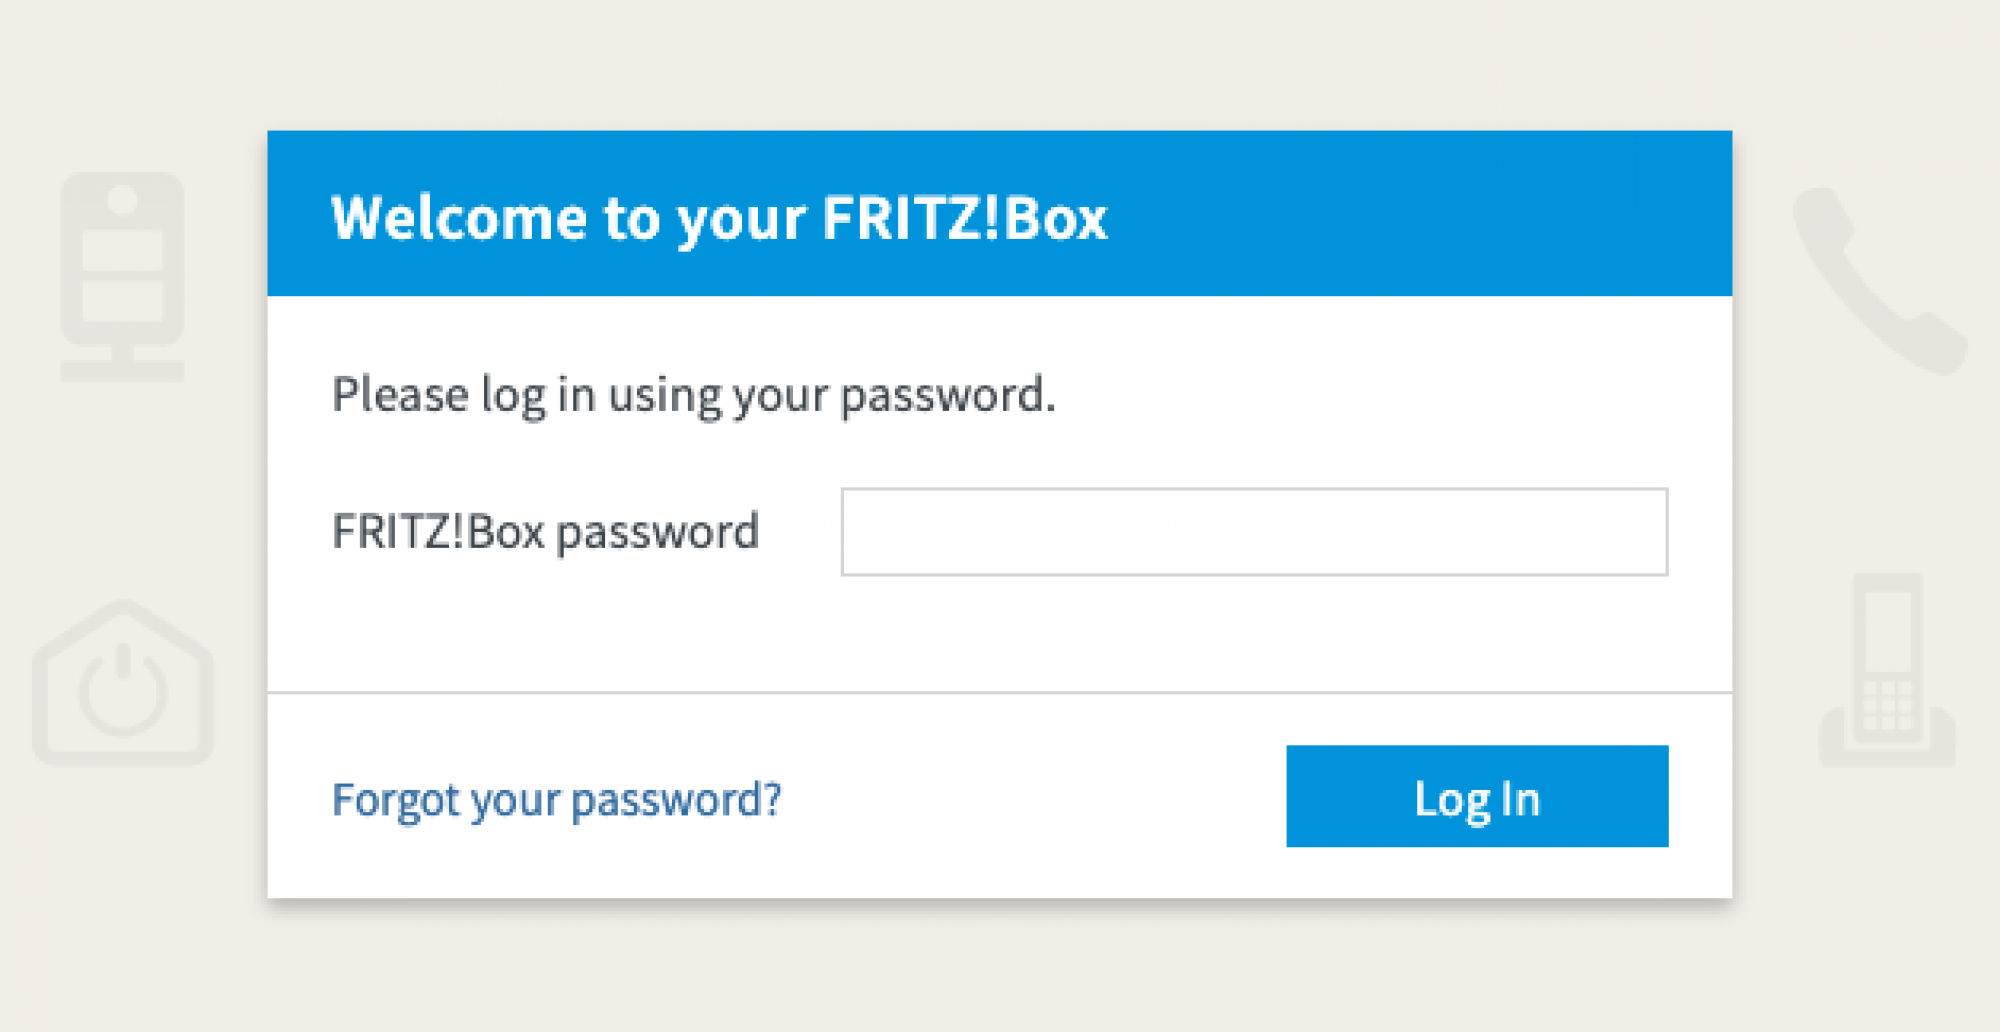
Task: Click the charging base under the cordless phone
Action: [x=1887, y=752]
